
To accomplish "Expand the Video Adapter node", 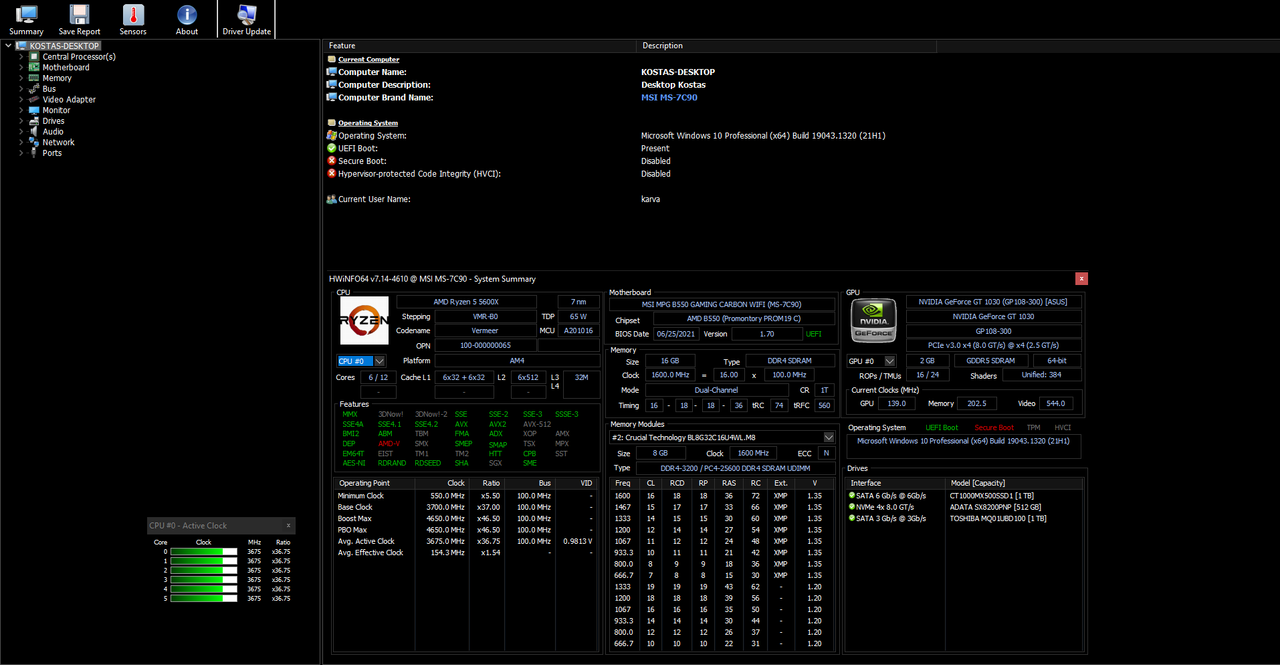I will [x=21, y=99].
